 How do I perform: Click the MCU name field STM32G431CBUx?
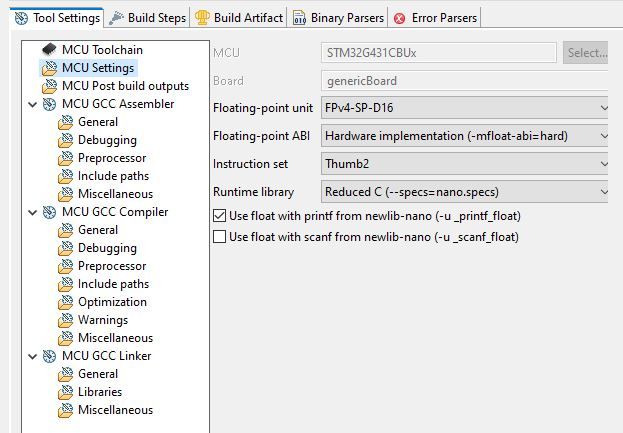[439, 52]
